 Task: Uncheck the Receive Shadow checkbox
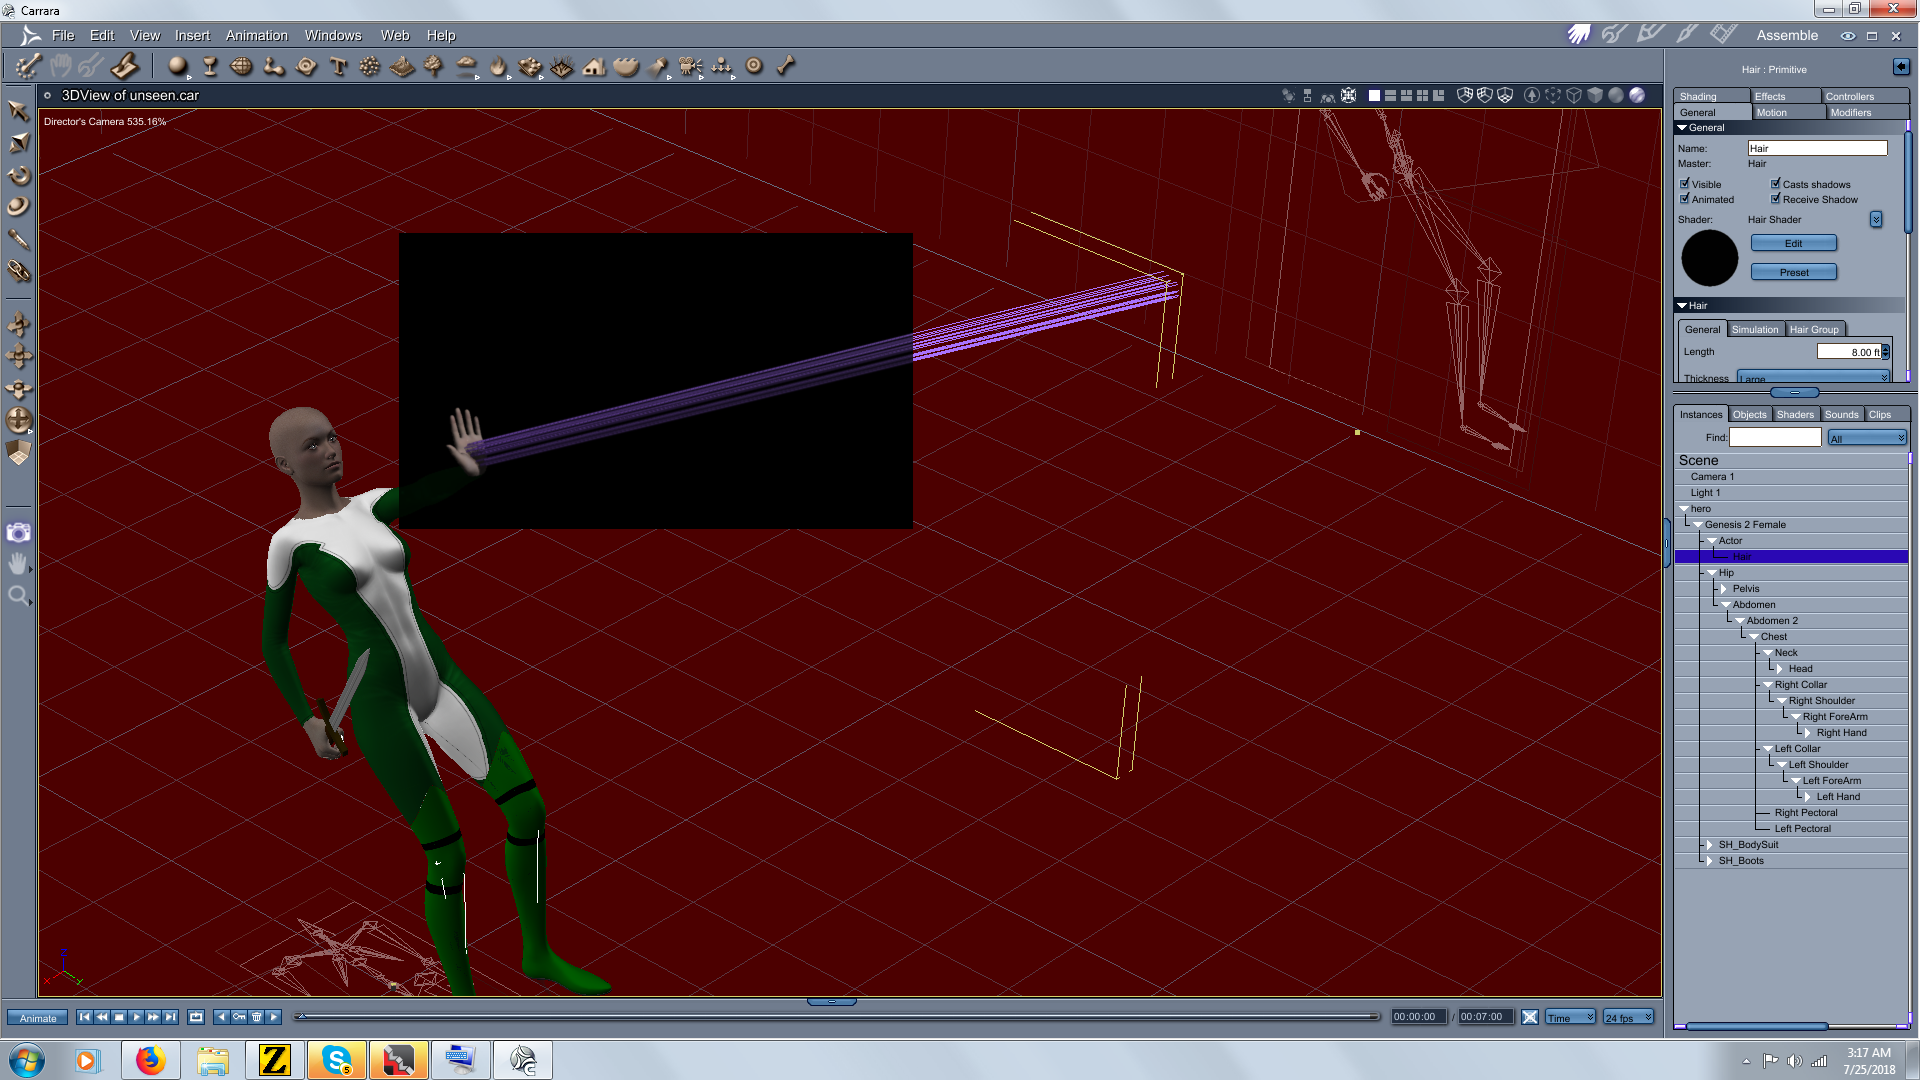(x=1776, y=199)
